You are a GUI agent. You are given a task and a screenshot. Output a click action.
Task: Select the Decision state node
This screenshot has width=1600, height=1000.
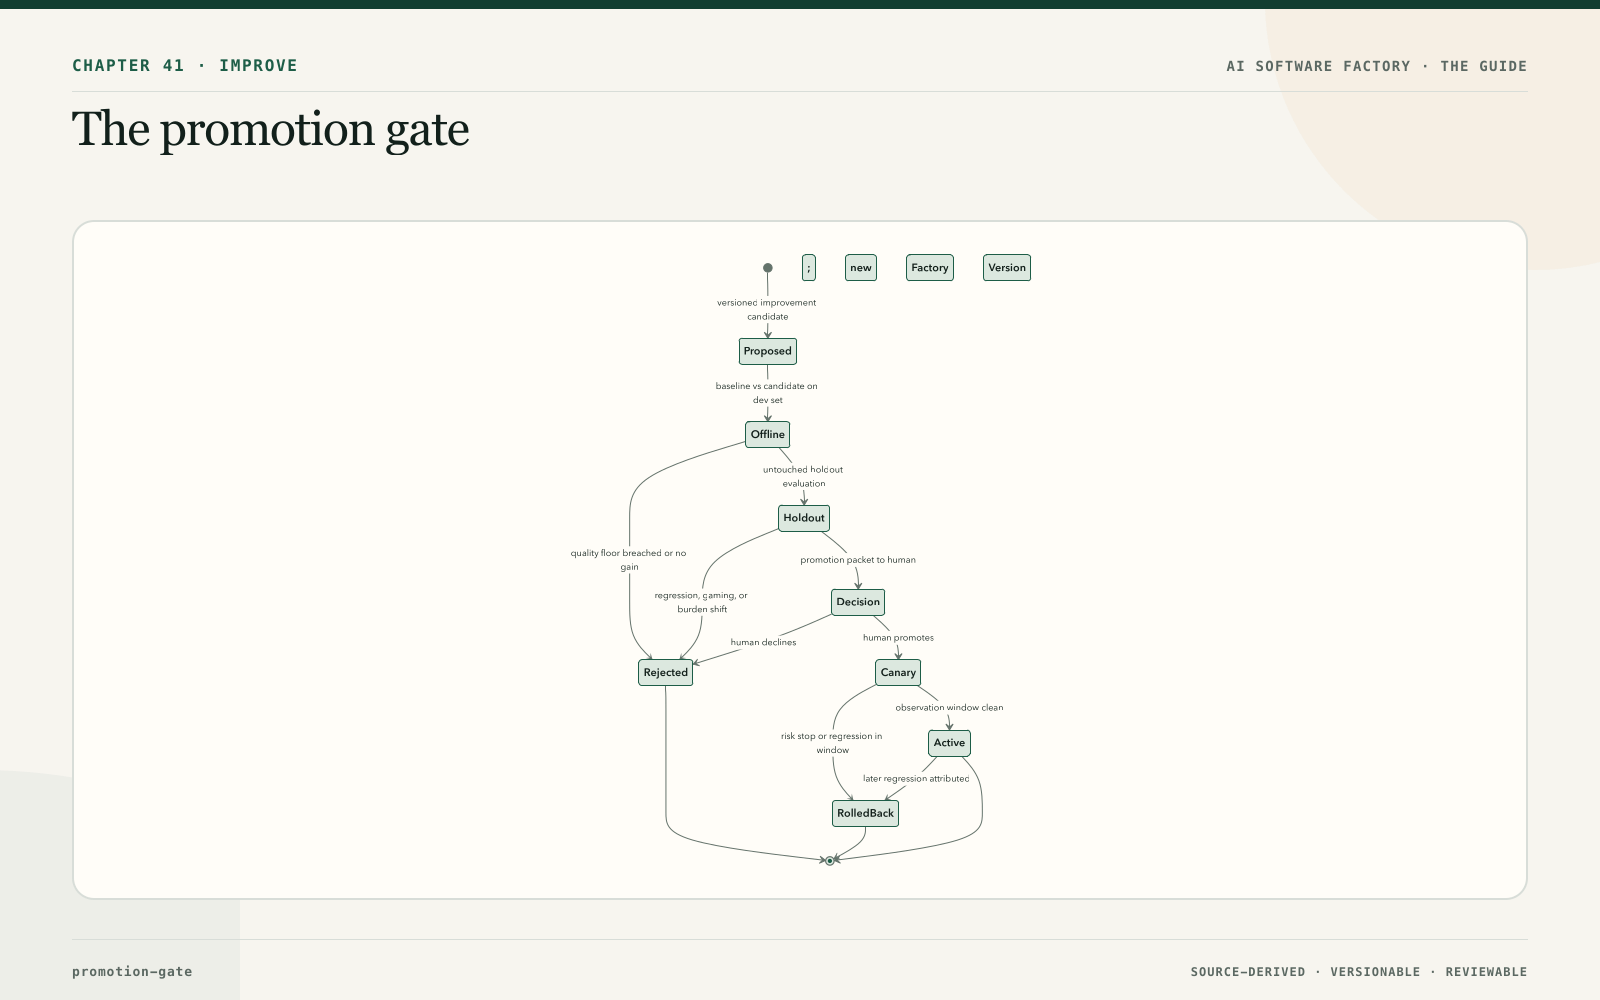[858, 602]
